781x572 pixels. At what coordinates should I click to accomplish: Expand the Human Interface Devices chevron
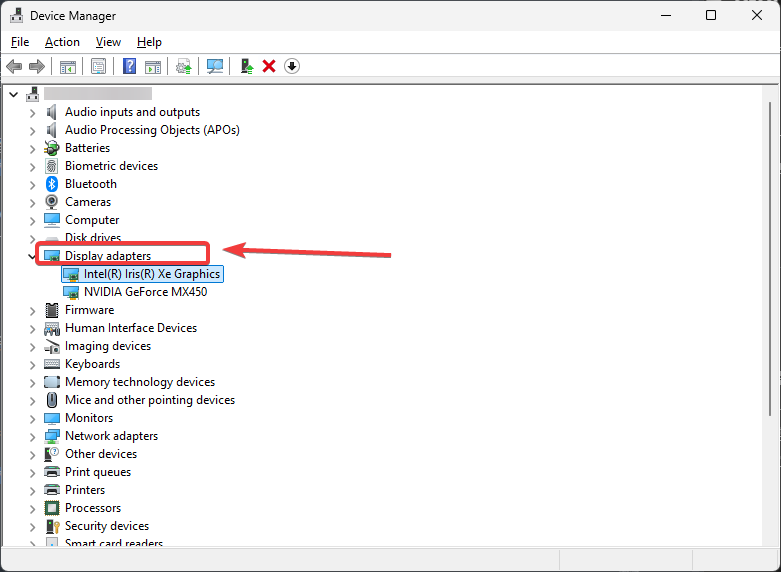32,329
